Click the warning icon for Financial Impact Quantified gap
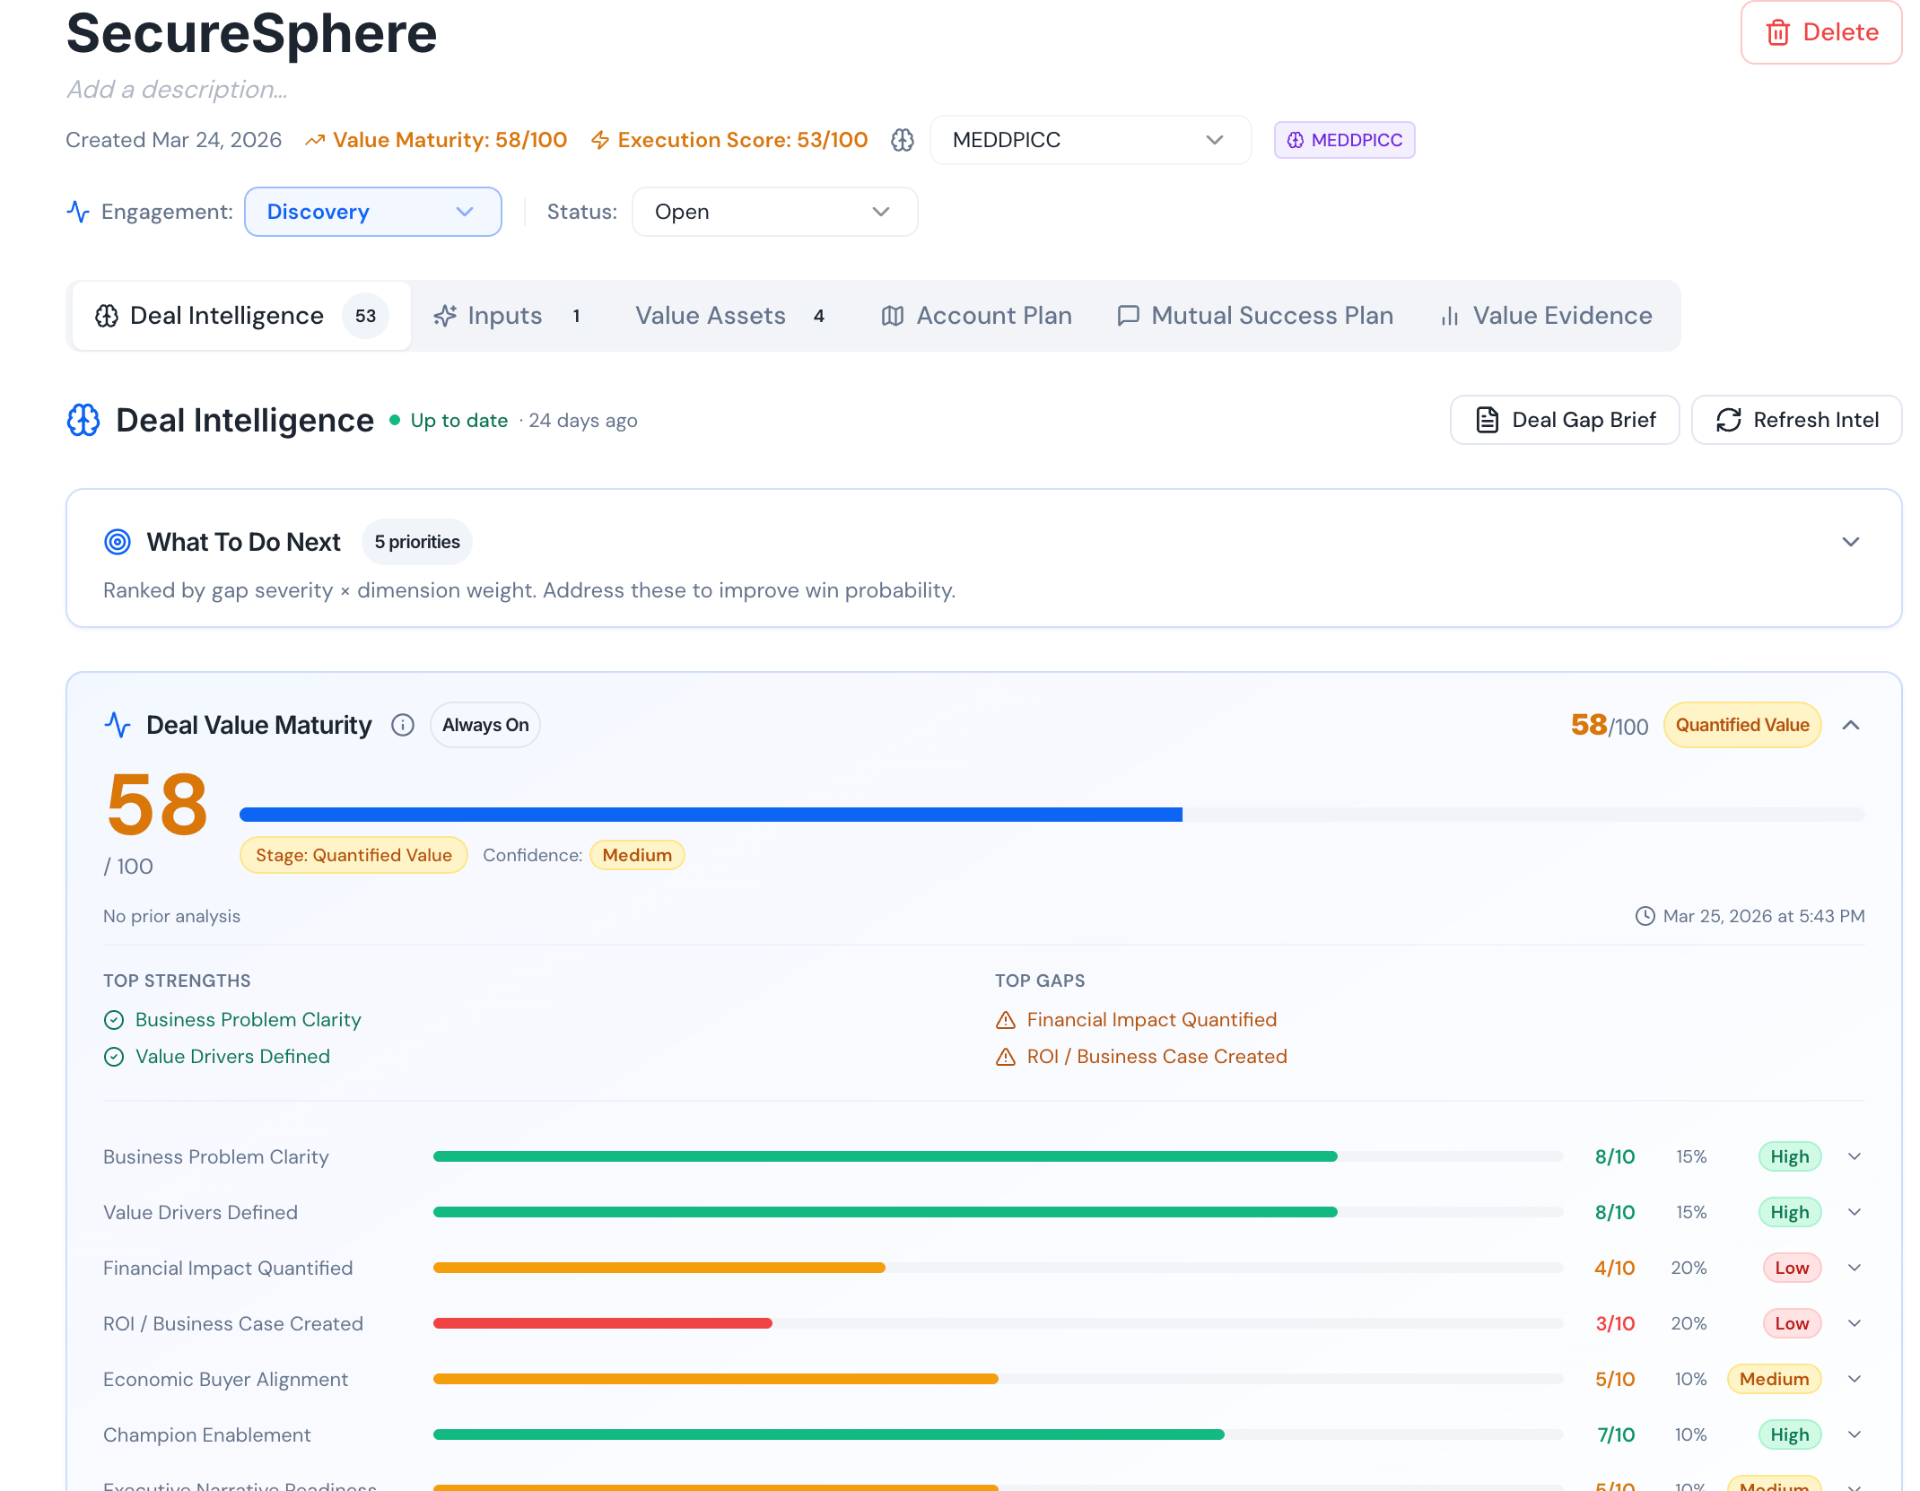Screen dimensions: 1920x1491 pos(1005,1020)
